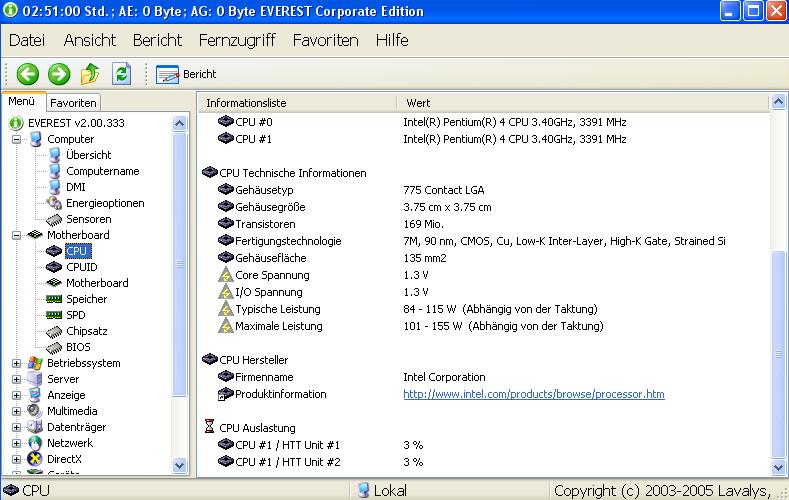This screenshot has height=500, width=789.
Task: Select the Gehäusetyp row
Action: (x=351, y=190)
